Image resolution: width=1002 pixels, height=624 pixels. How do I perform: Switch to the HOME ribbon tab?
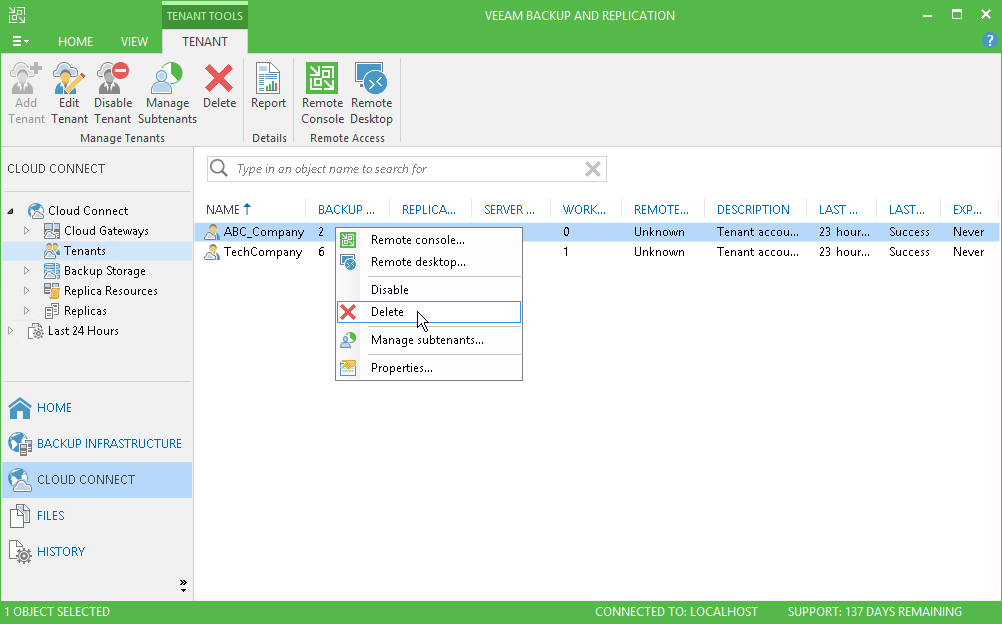(x=75, y=42)
